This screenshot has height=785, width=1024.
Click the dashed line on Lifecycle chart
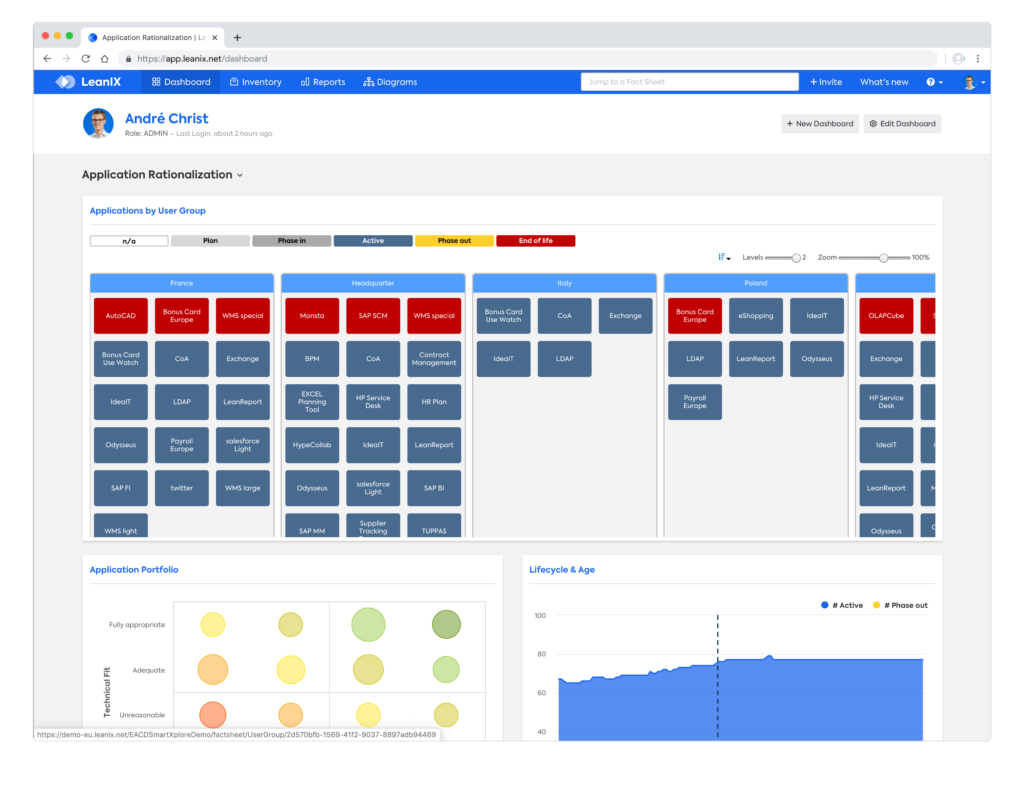(x=718, y=676)
